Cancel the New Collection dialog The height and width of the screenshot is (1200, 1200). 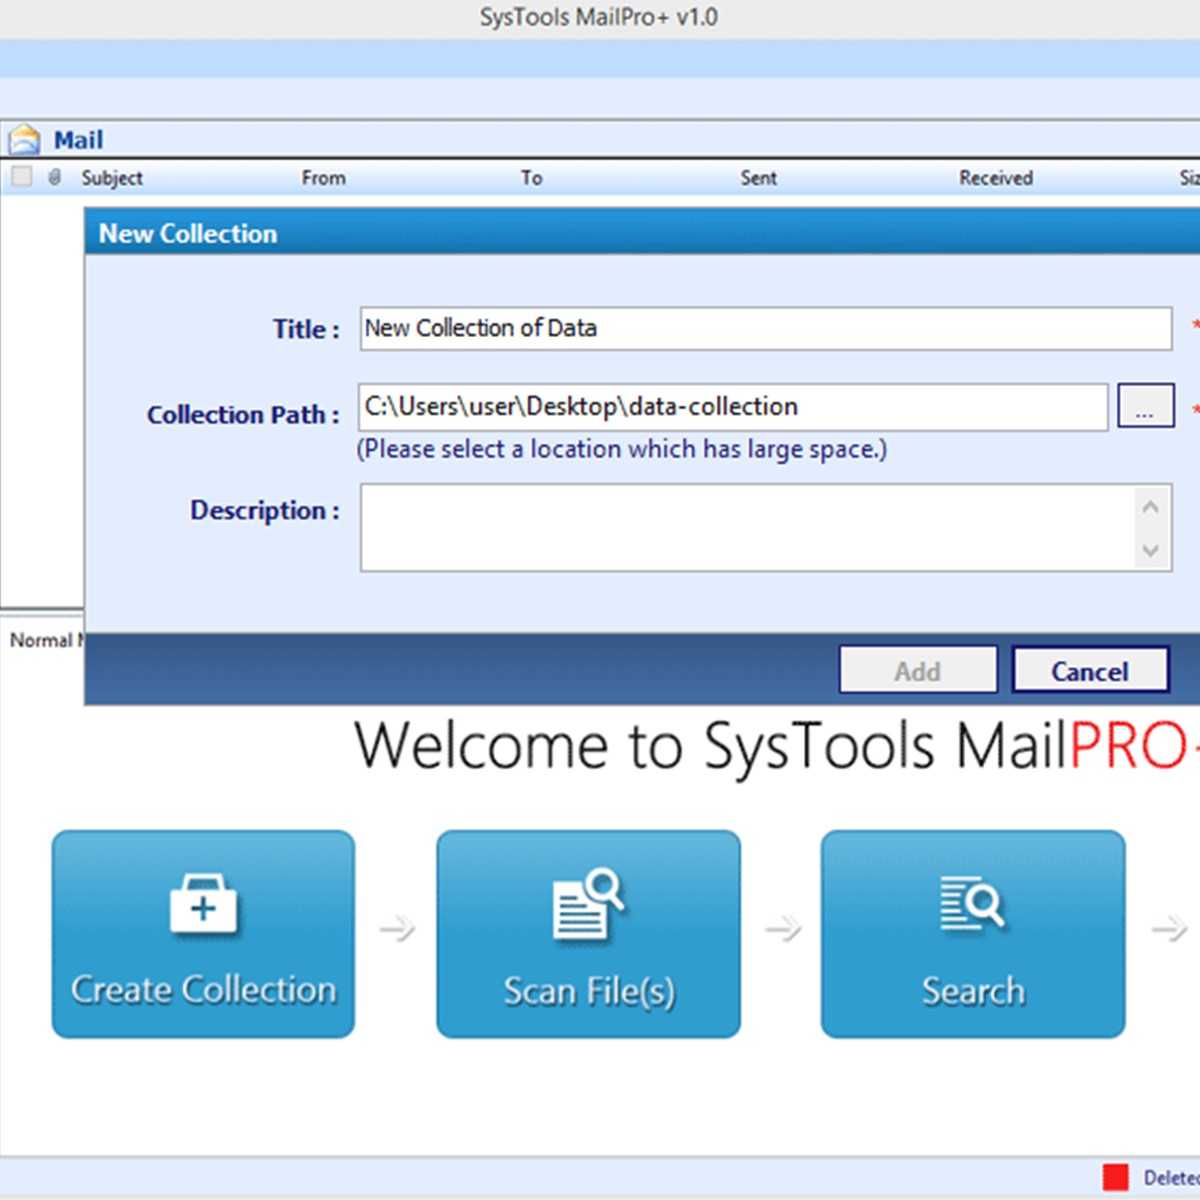pyautogui.click(x=1089, y=670)
